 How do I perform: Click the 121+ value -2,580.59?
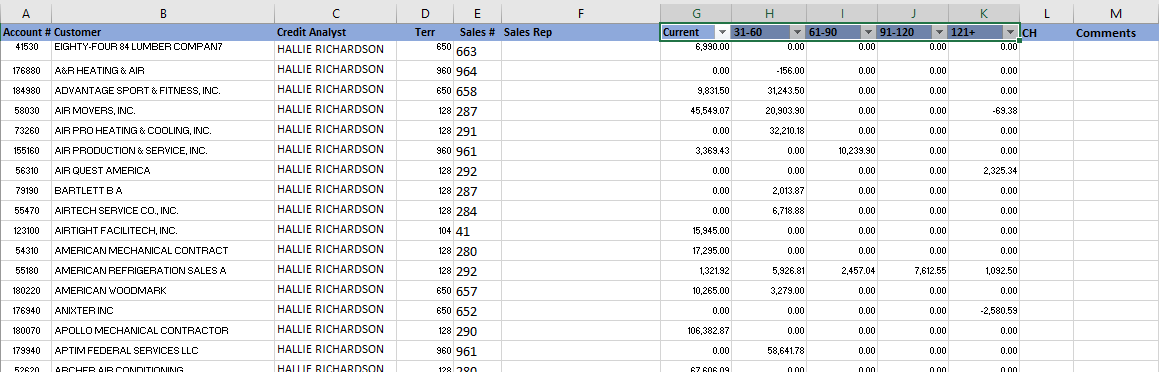[x=984, y=311]
